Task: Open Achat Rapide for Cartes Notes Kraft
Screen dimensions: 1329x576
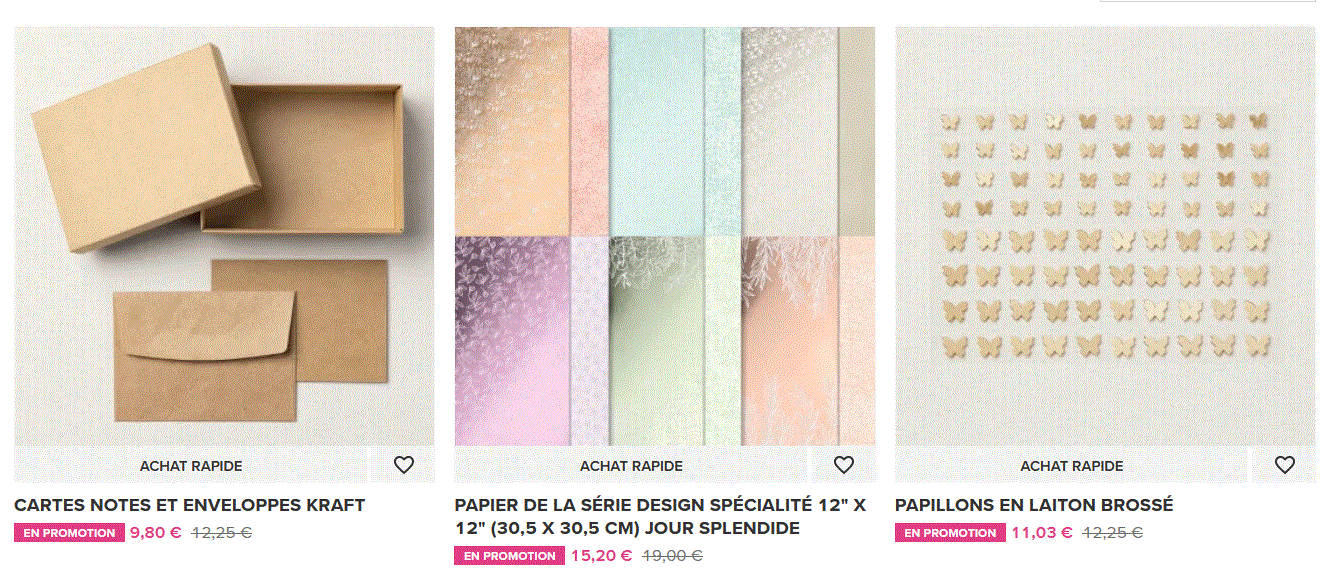Action: click(191, 466)
